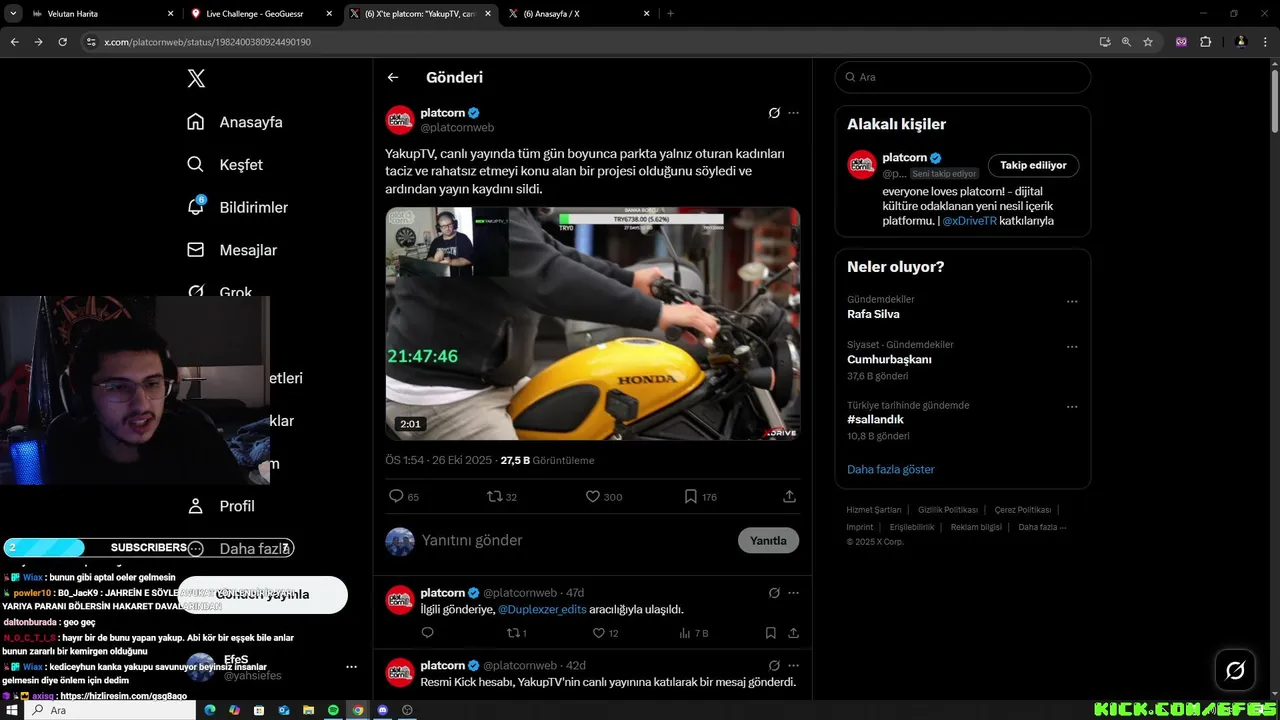Open the @Duplexzer_edits mention link
The width and height of the screenshot is (1280, 720).
click(542, 609)
